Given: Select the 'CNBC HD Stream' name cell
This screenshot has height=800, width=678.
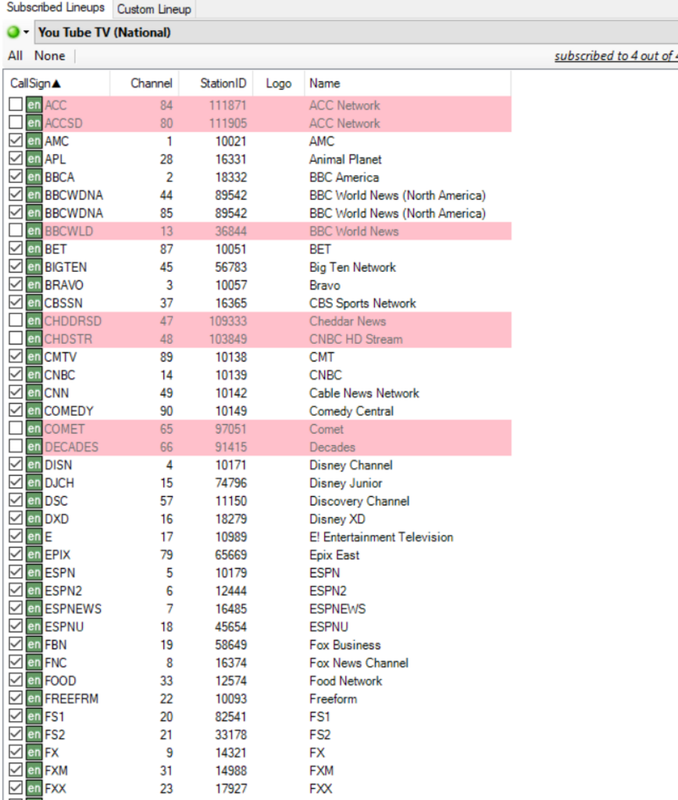Looking at the screenshot, I should 356,339.
